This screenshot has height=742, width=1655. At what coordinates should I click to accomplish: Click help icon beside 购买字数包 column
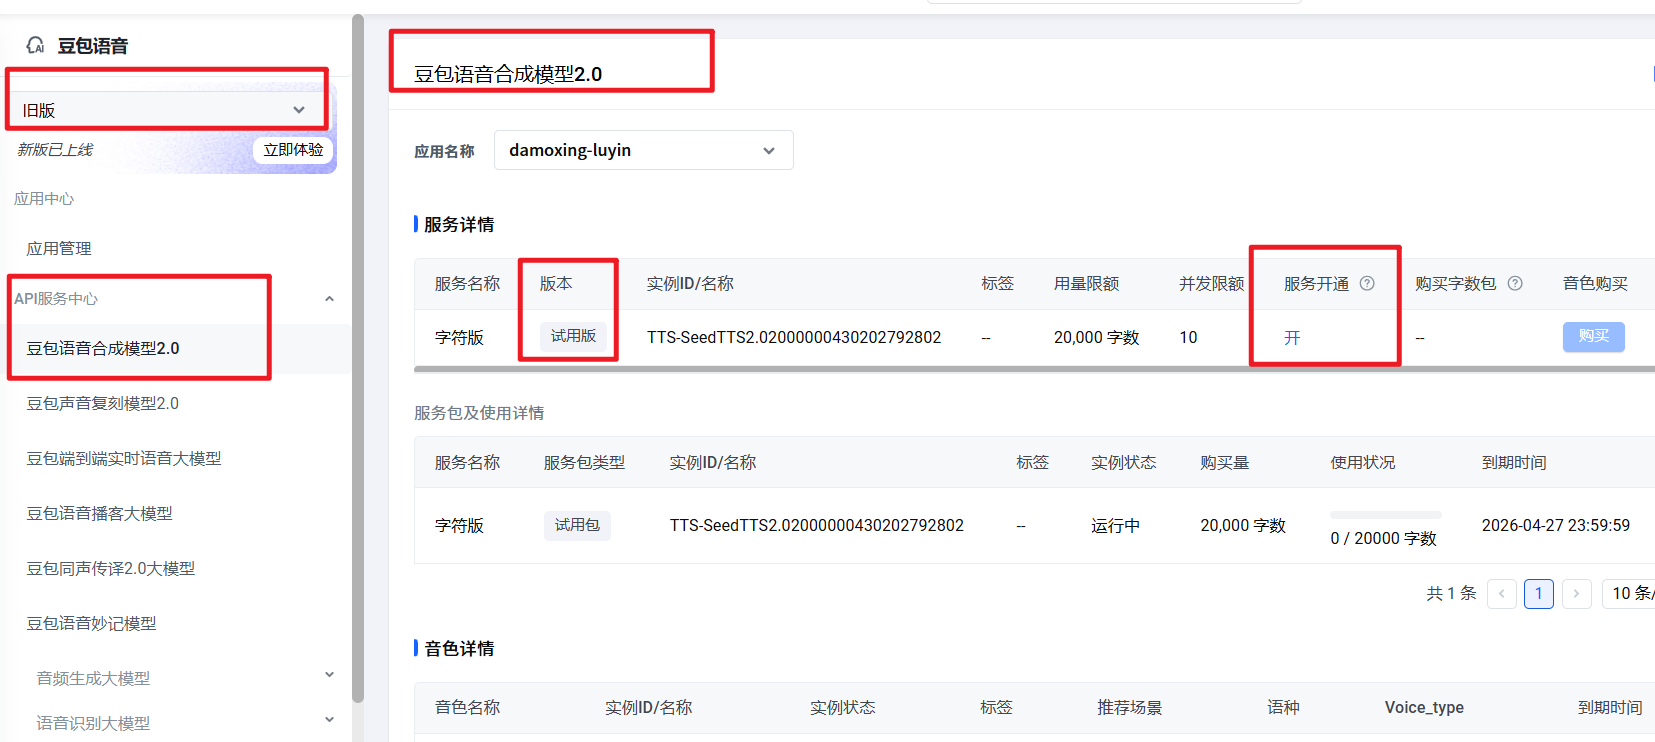pyautogui.click(x=1515, y=283)
